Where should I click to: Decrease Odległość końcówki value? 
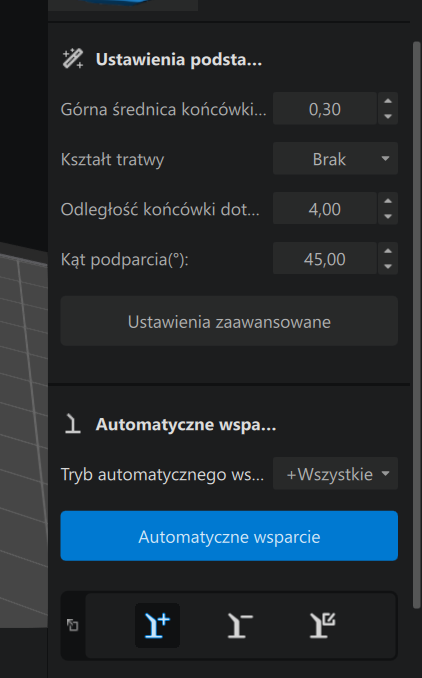click(388, 216)
